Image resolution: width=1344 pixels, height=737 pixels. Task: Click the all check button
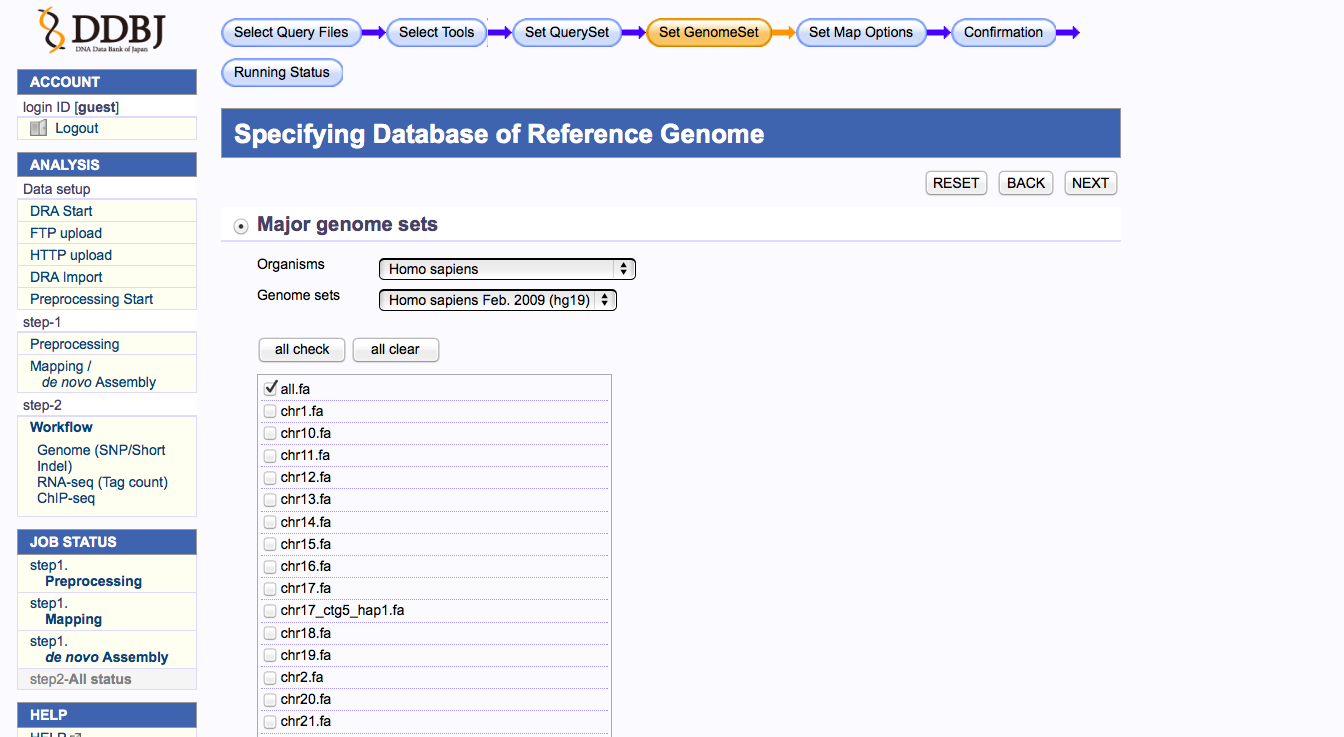pos(302,350)
